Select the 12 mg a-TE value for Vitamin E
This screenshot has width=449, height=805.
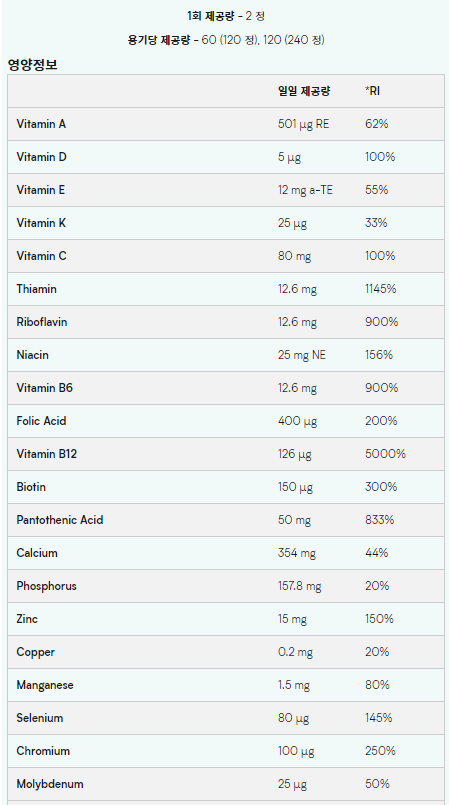(305, 190)
